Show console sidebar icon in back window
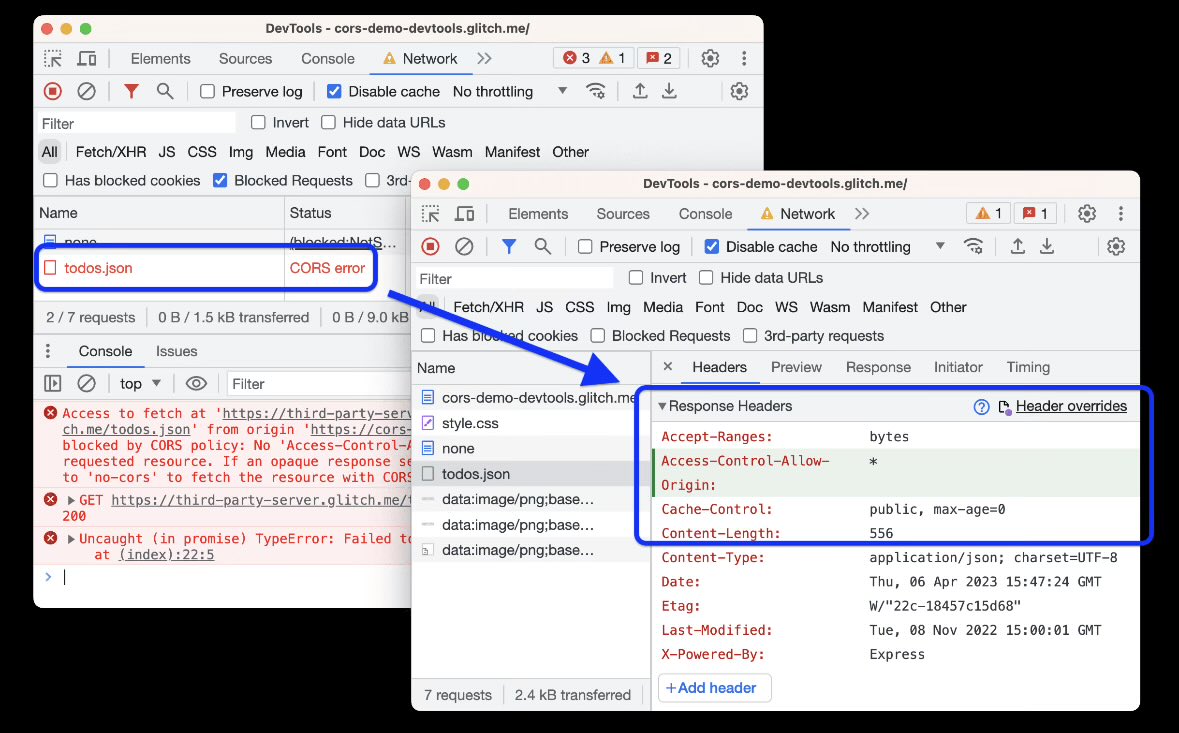The image size is (1179, 733). click(x=53, y=383)
